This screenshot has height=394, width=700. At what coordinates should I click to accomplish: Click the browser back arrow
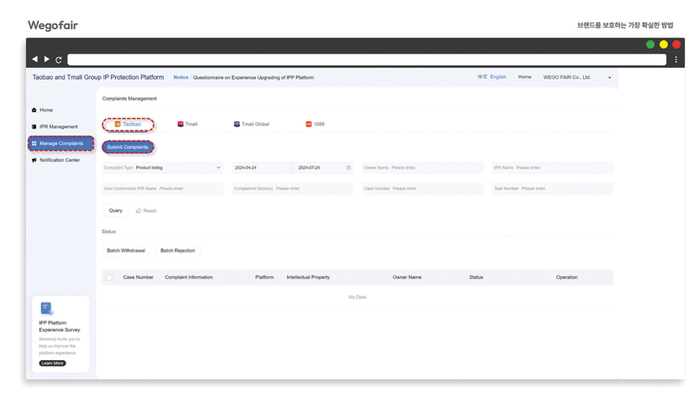[35, 59]
